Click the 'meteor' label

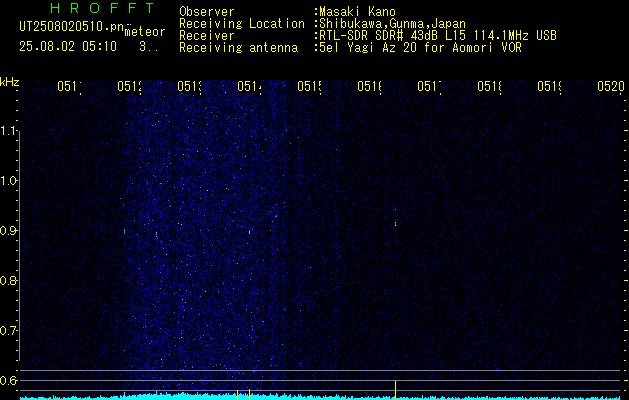click(145, 32)
